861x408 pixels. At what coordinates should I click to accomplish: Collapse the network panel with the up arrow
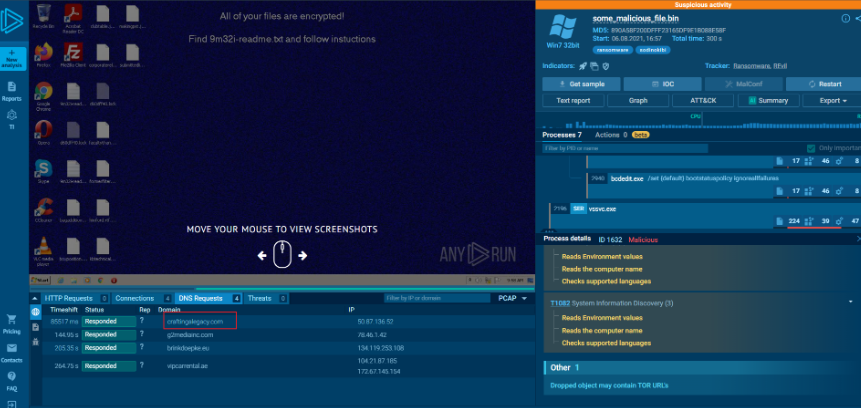click(35, 298)
